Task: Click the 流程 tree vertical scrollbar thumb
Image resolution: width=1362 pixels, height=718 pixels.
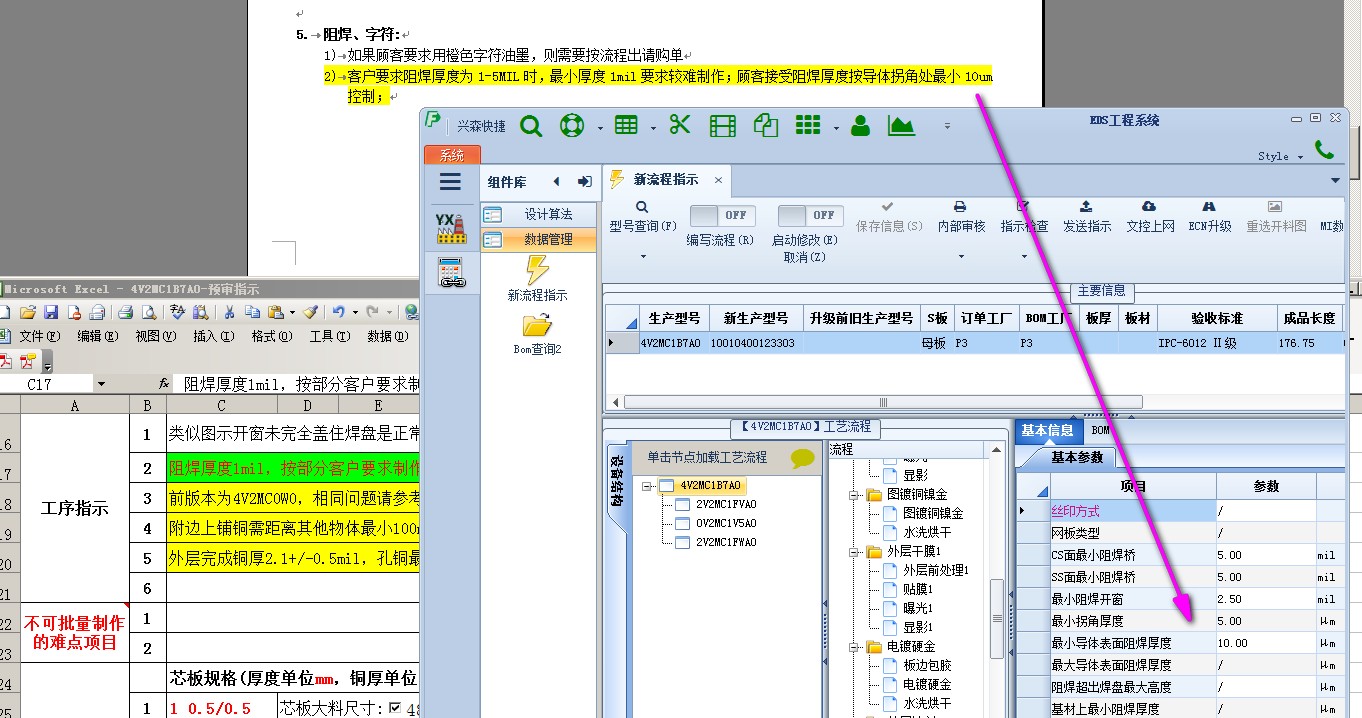Action: (996, 618)
